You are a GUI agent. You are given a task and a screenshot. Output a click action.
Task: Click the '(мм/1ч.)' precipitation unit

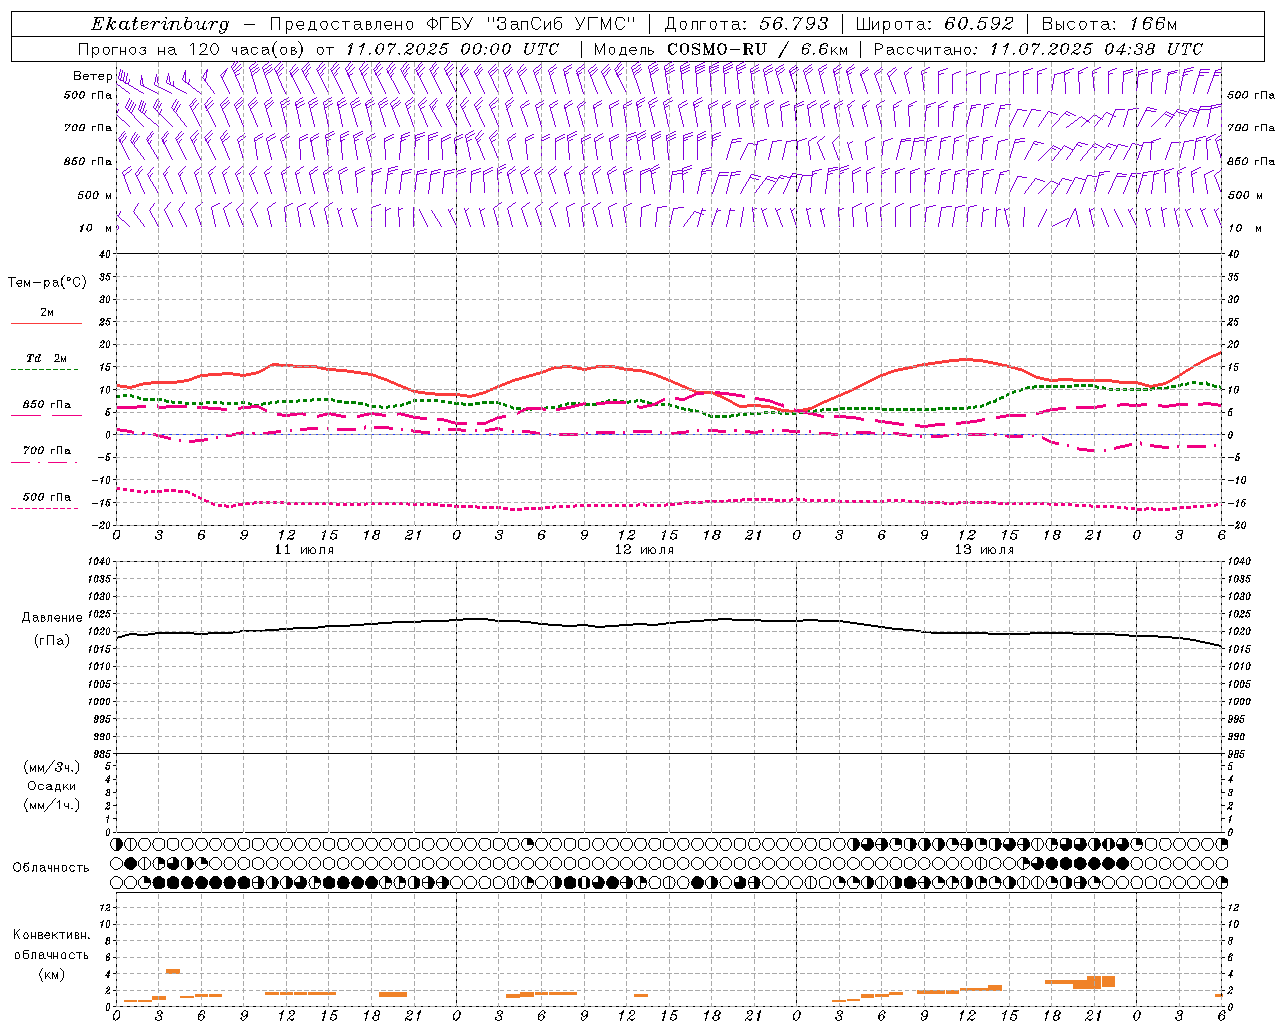click(51, 805)
